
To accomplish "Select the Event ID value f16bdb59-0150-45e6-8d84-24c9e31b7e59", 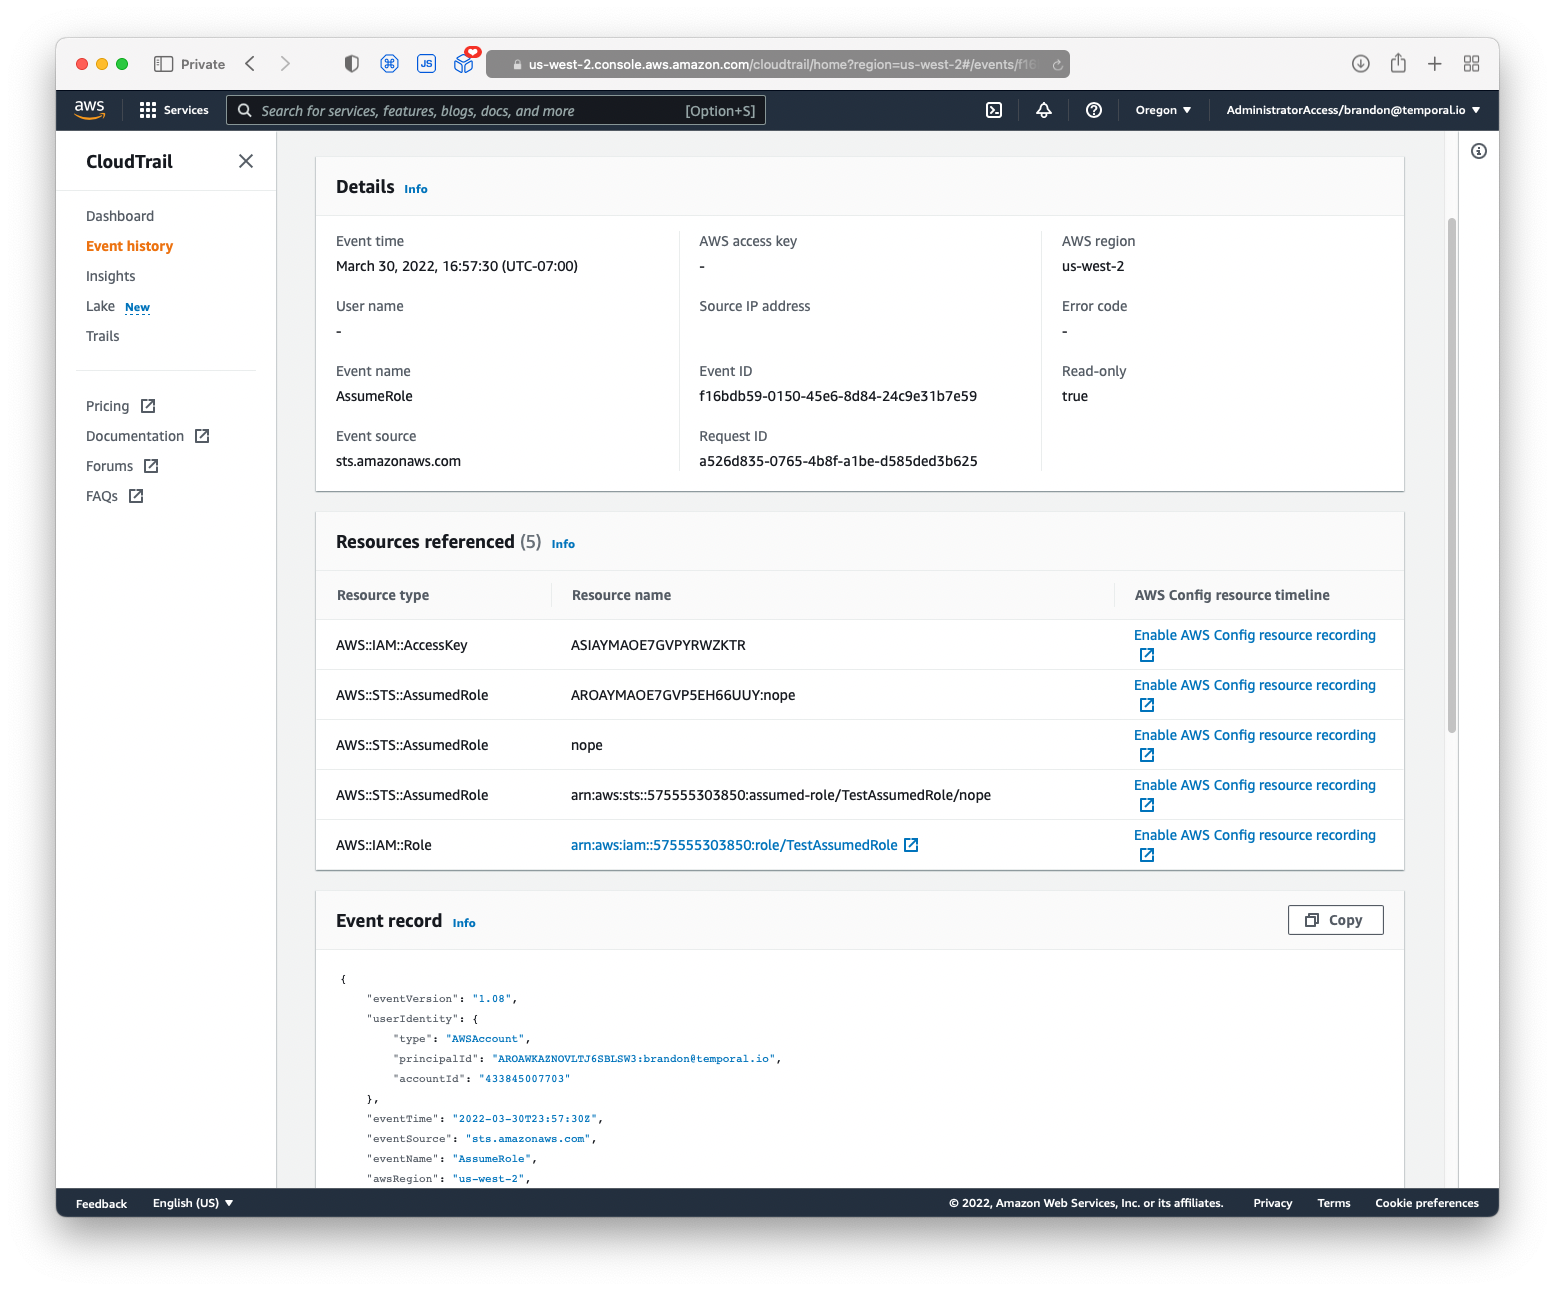I will [838, 396].
